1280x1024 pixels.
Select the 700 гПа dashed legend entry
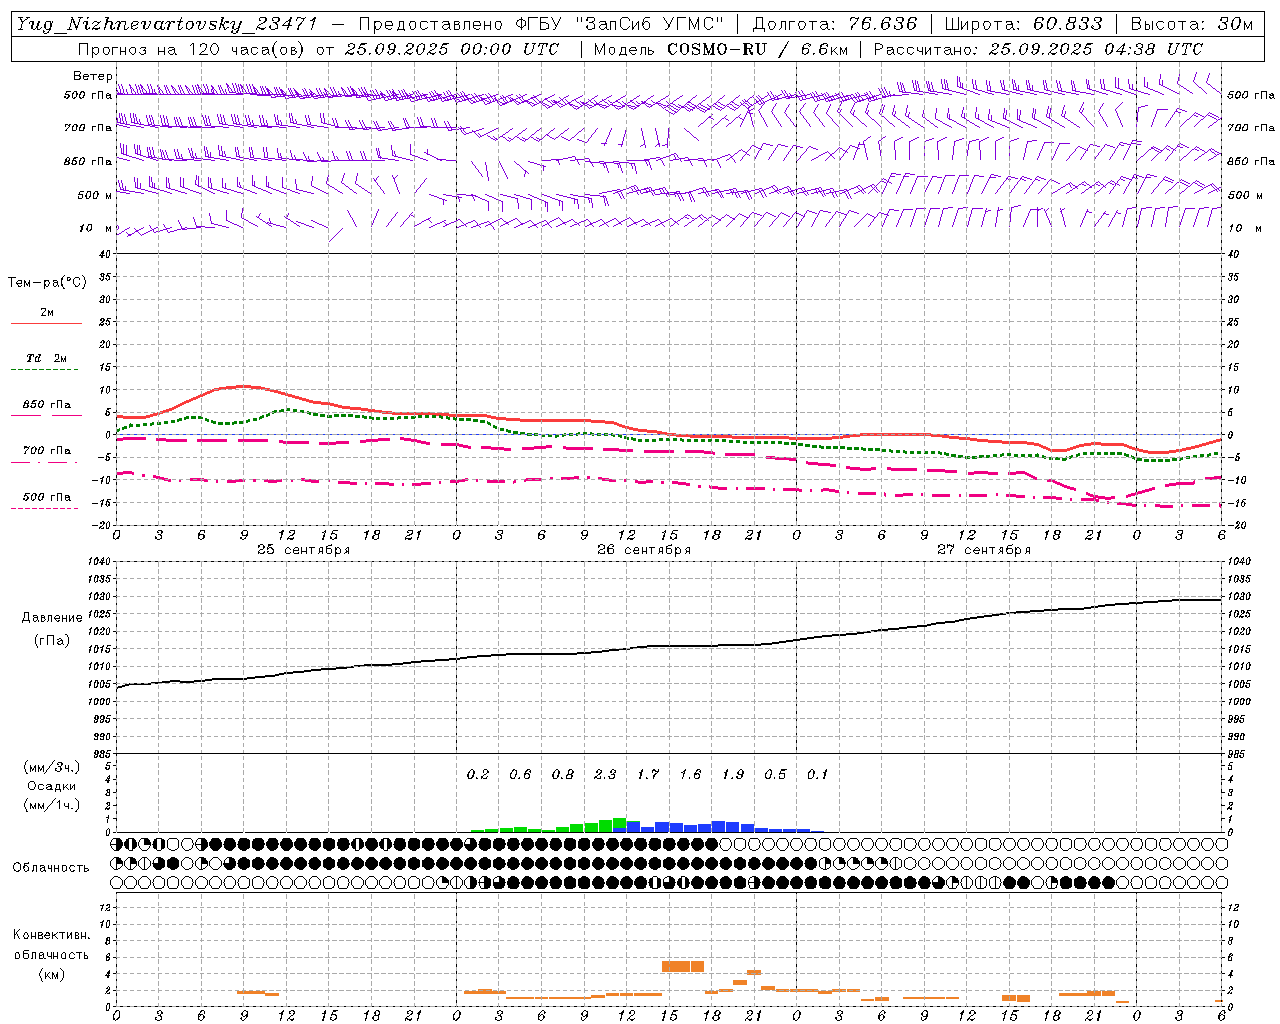point(46,452)
